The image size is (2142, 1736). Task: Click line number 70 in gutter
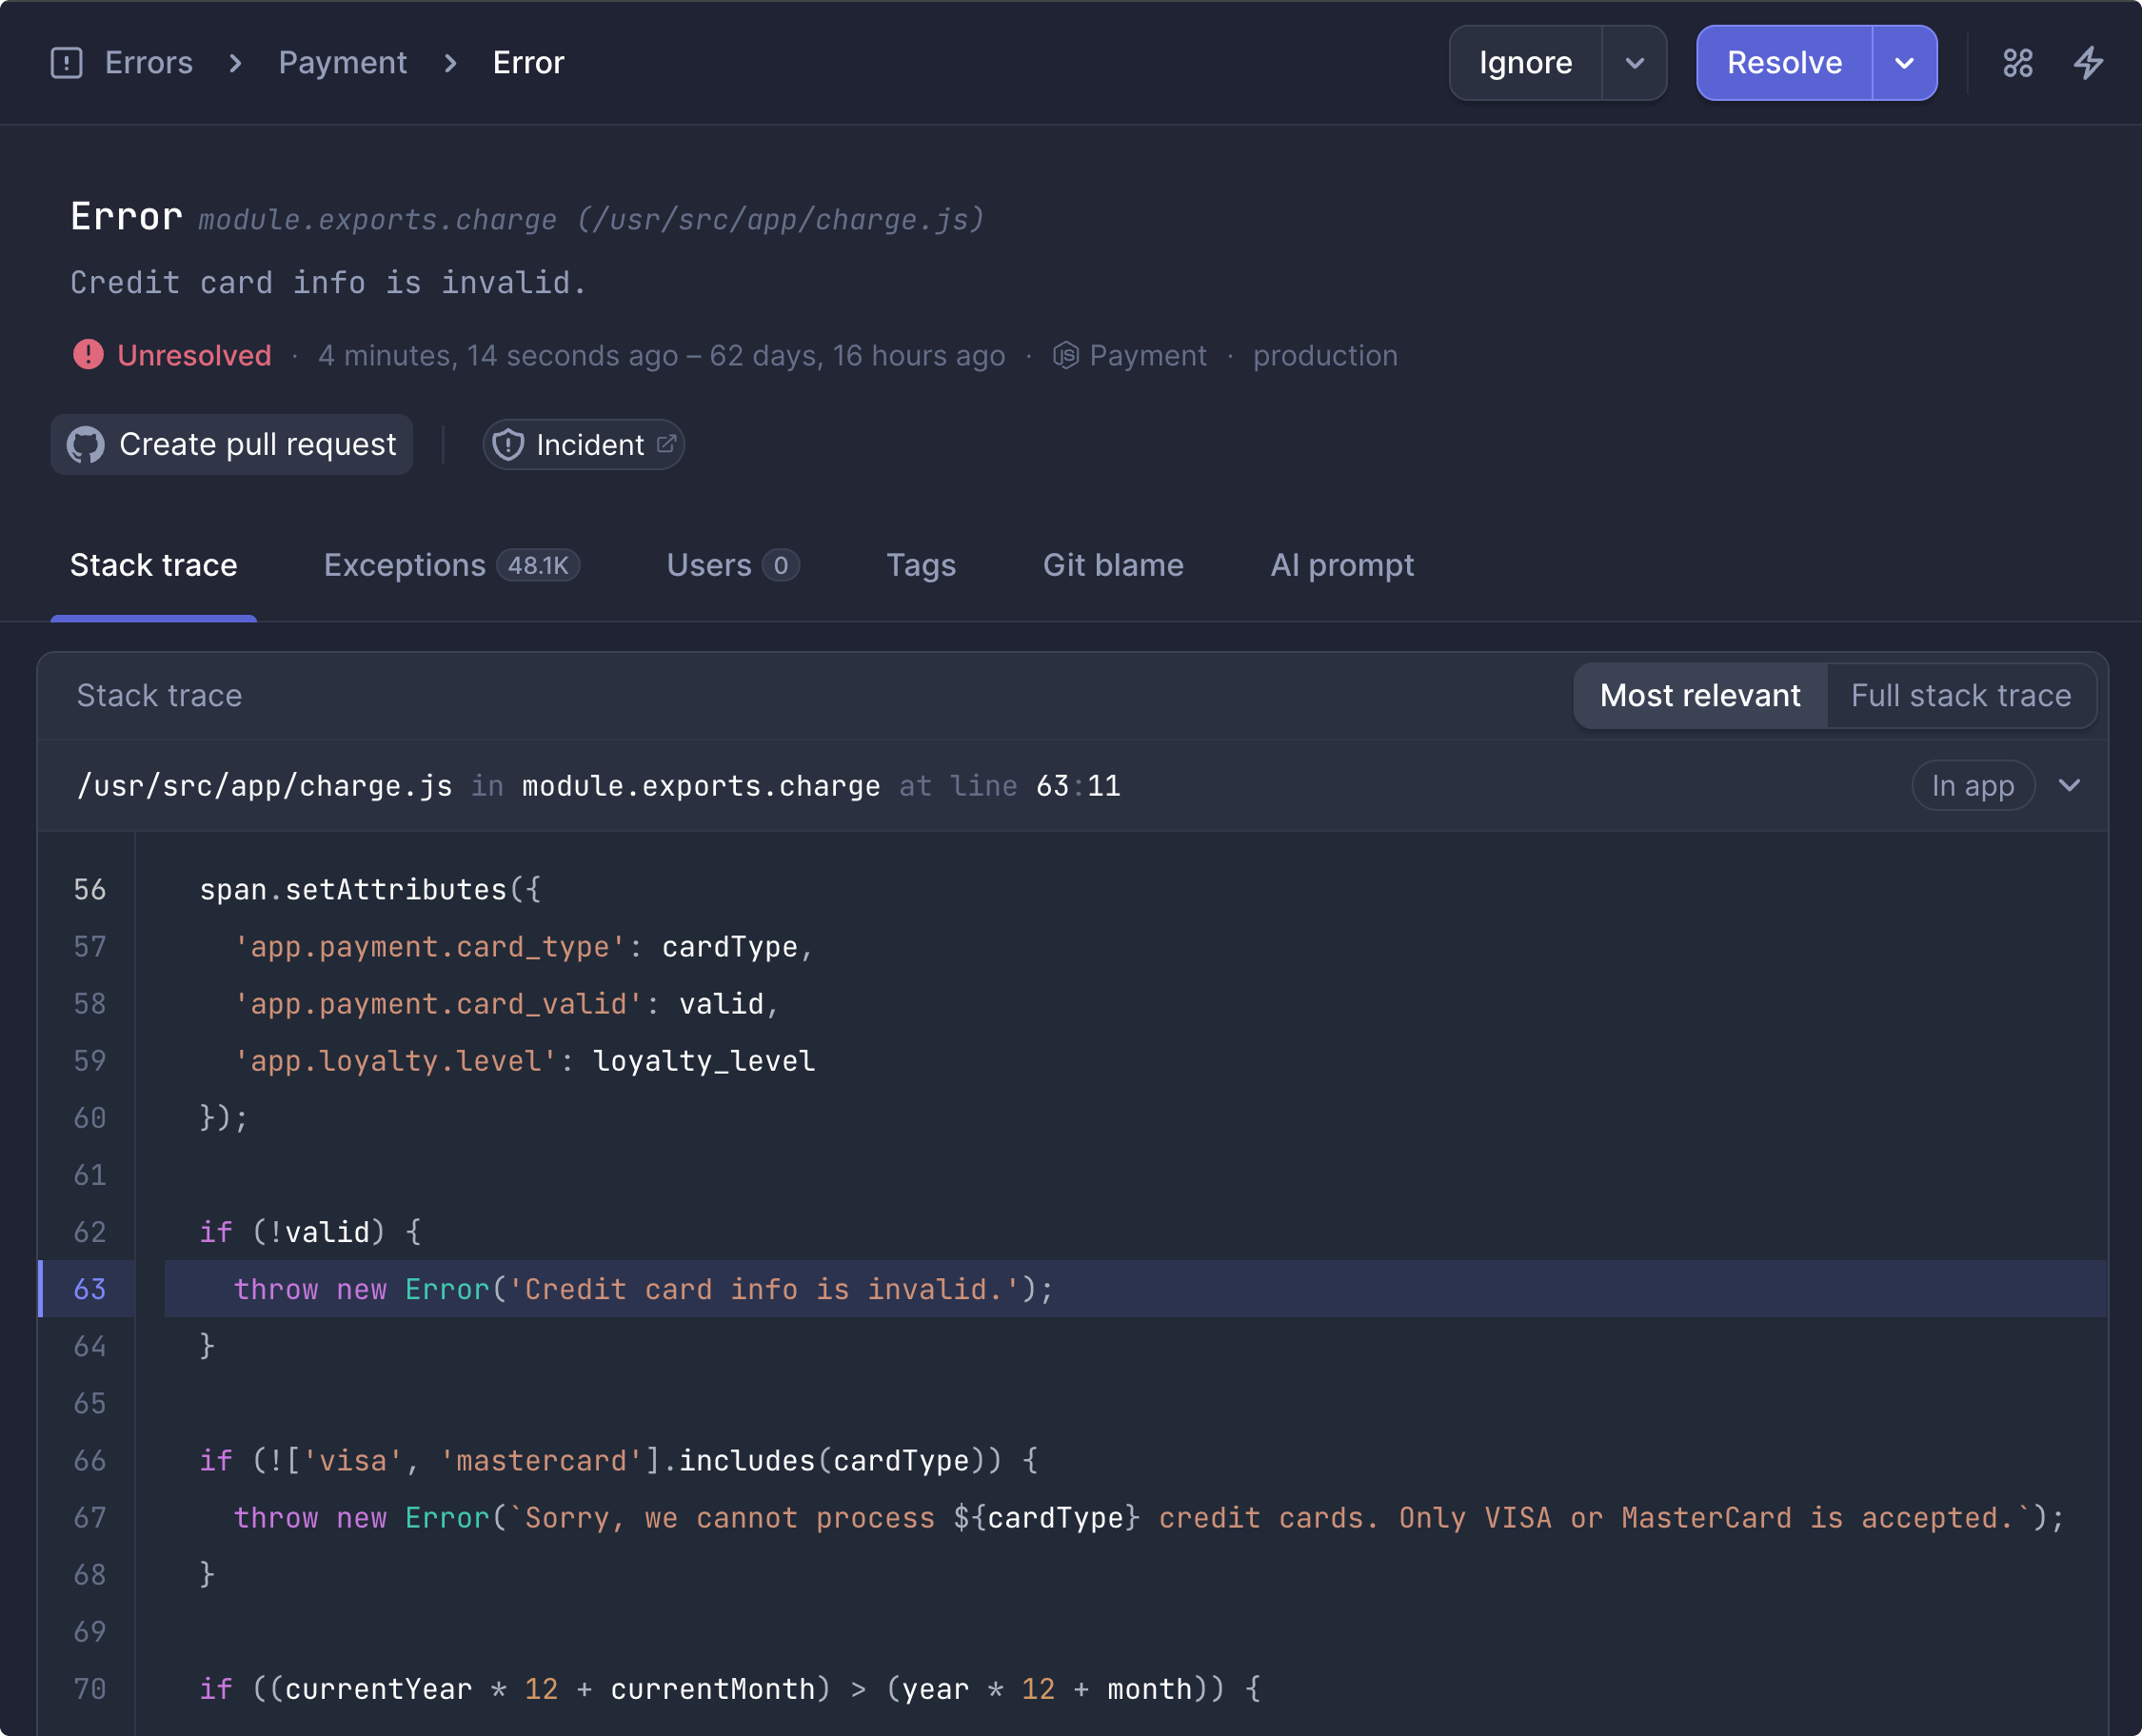[89, 1689]
